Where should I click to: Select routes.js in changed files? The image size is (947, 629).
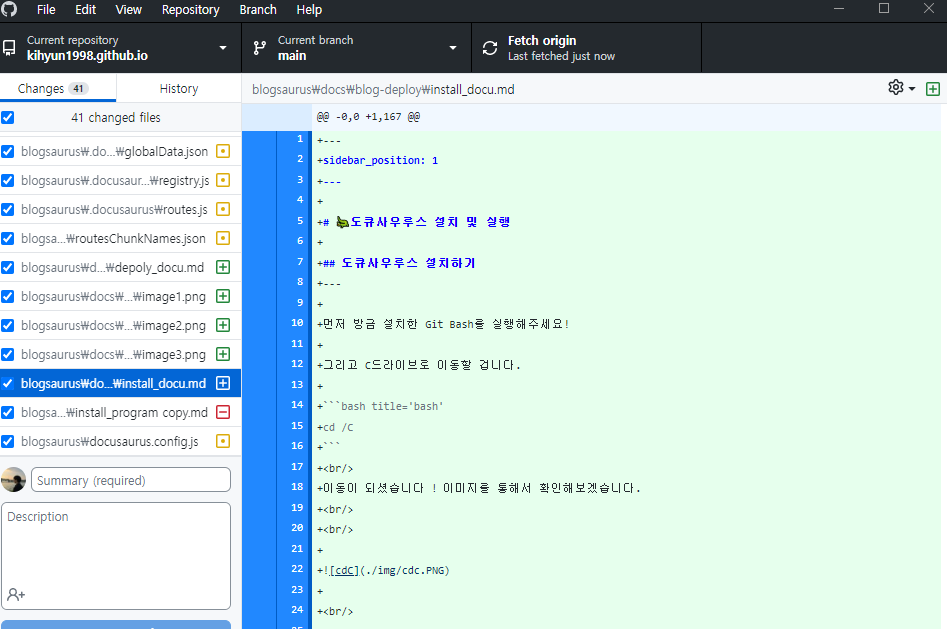click(120, 209)
